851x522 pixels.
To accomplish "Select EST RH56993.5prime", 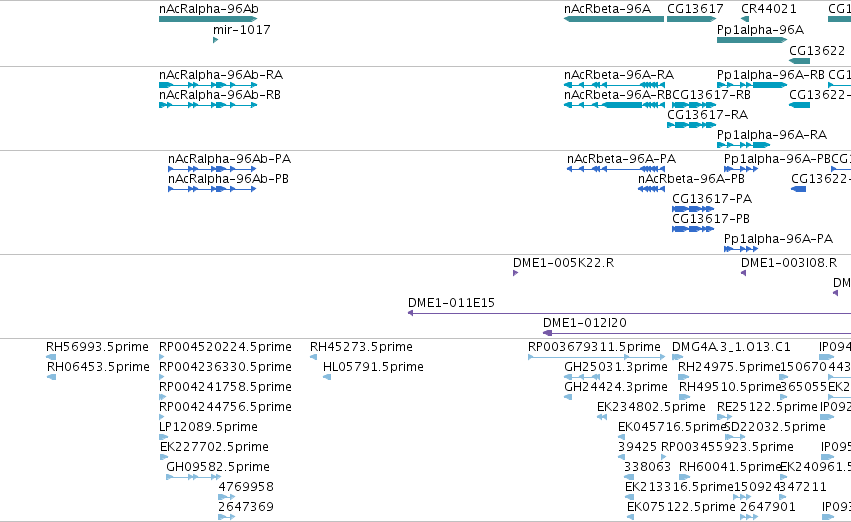I will point(51,357).
